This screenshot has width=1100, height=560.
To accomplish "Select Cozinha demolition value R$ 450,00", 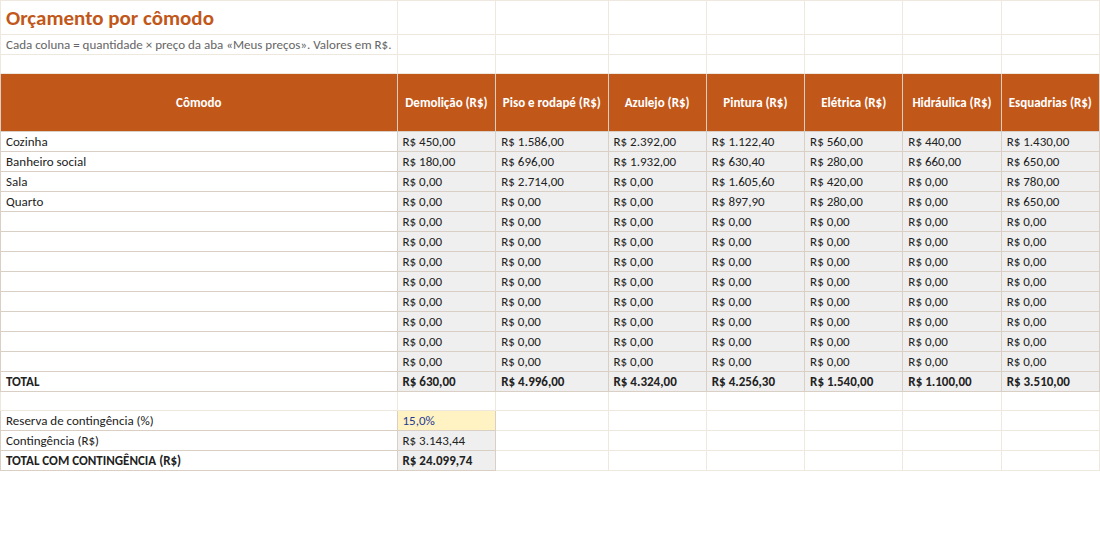I will 446,142.
